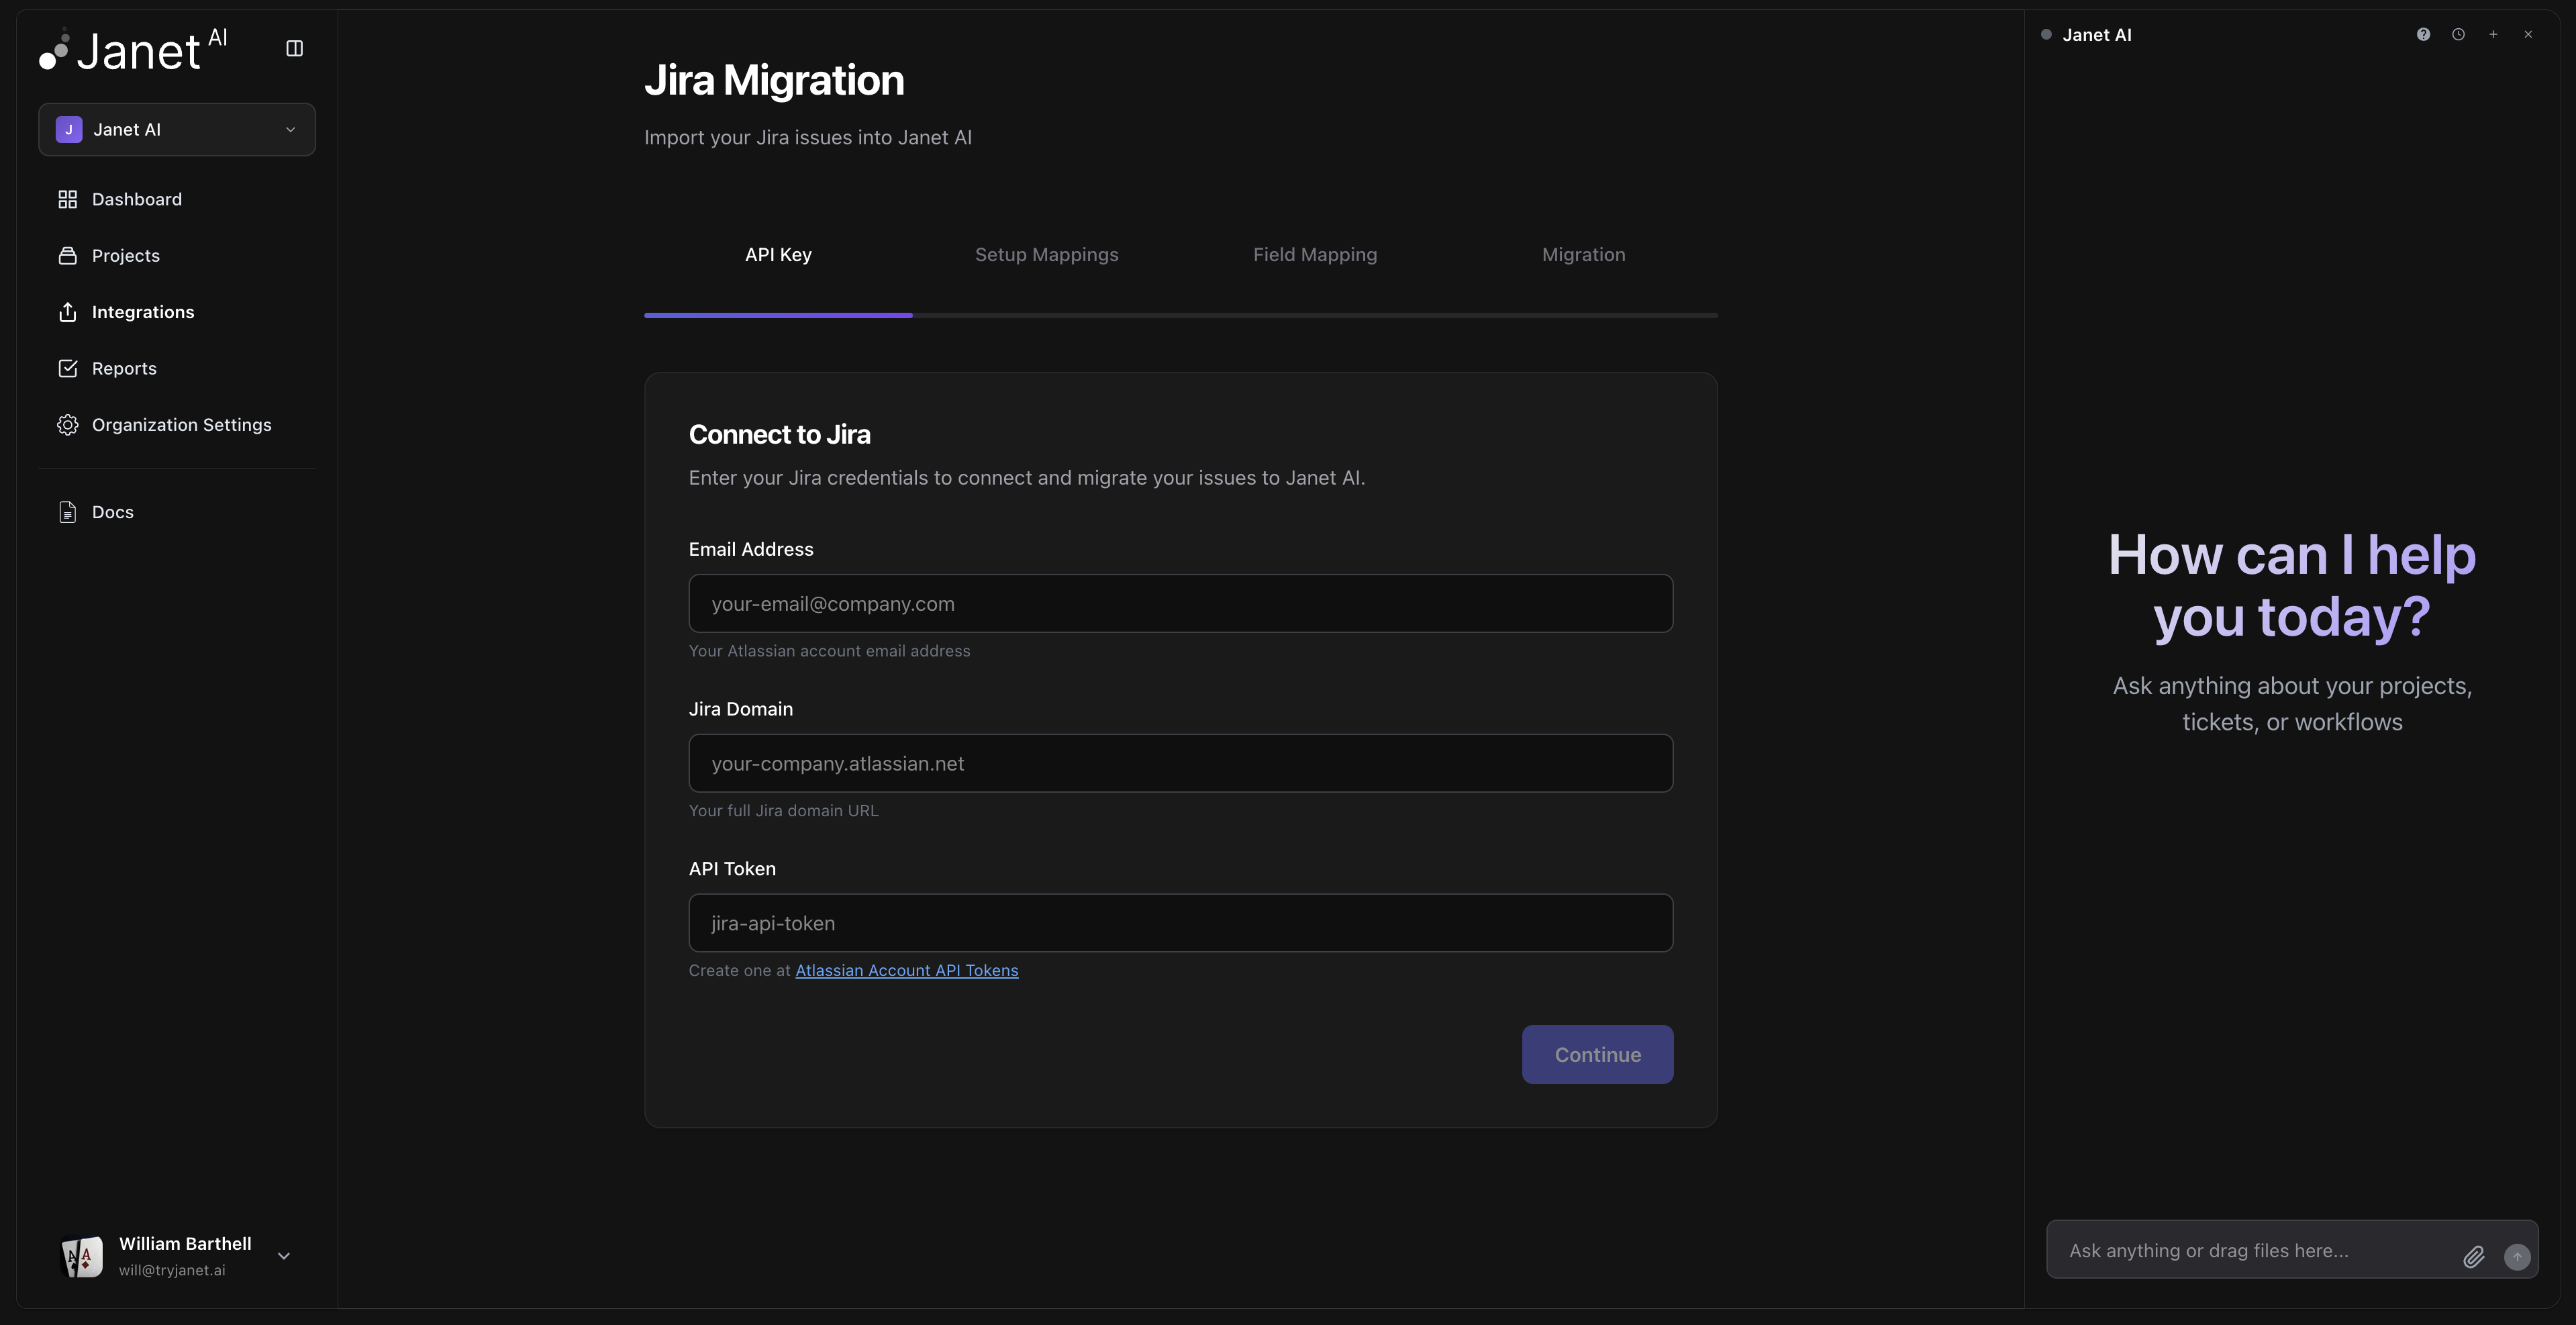The width and height of the screenshot is (2576, 1325).
Task: Click the Continue button
Action: [1596, 1054]
